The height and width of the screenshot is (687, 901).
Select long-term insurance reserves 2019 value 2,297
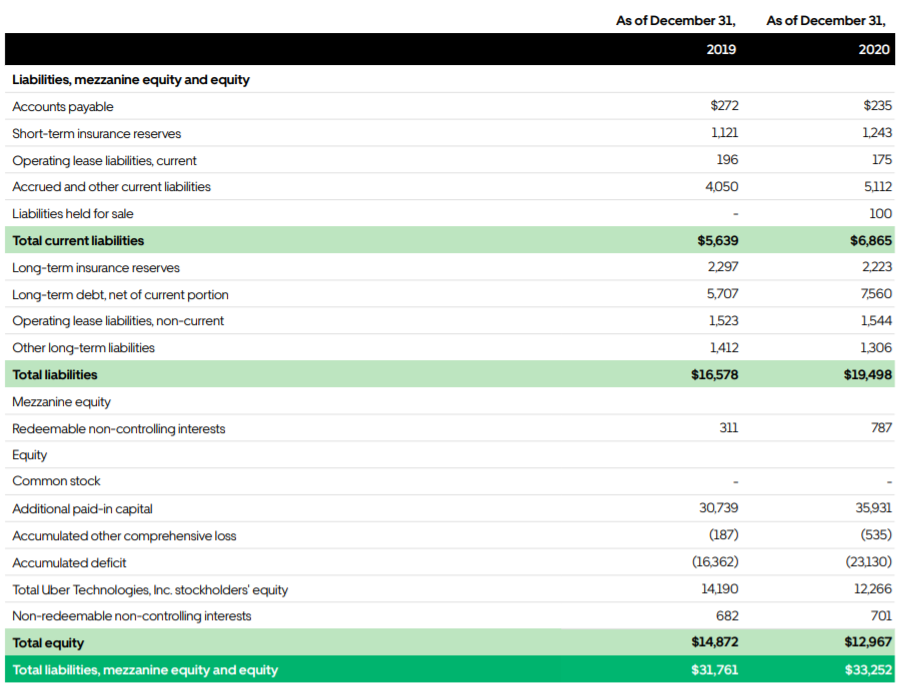(723, 267)
